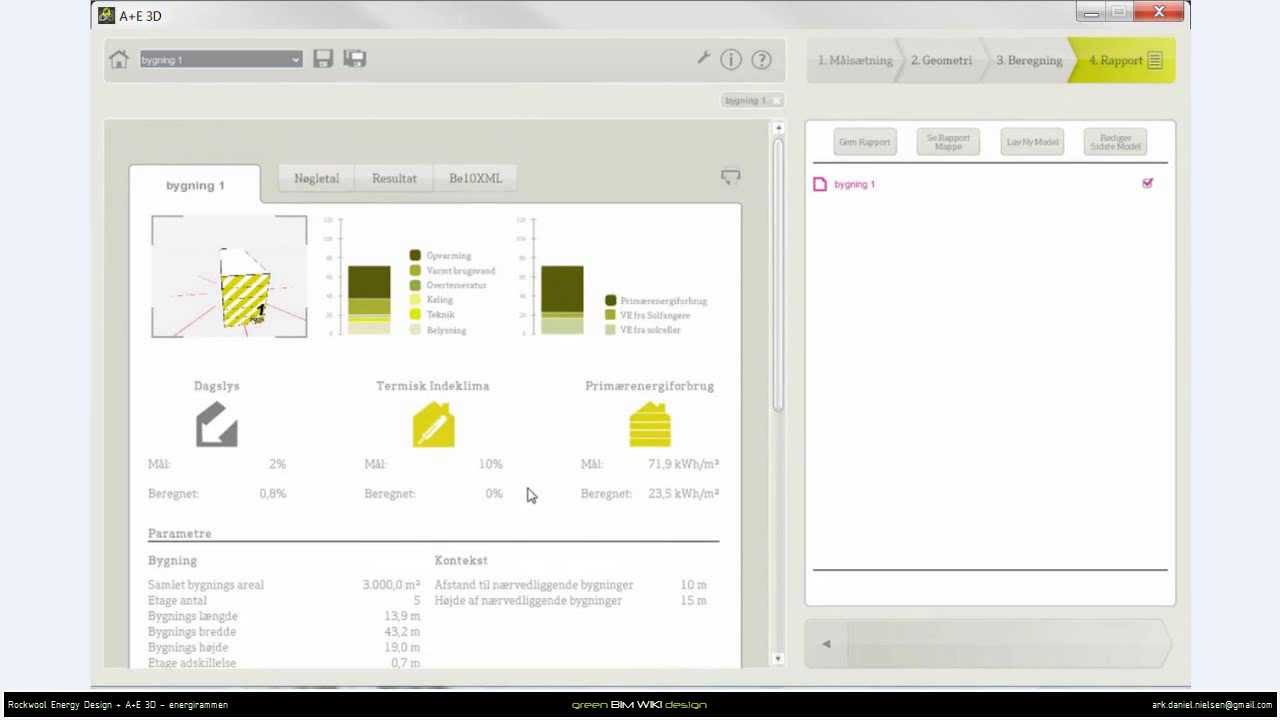The image size is (1280, 720).
Task: Go to step 1. Målsætning
Action: (855, 60)
